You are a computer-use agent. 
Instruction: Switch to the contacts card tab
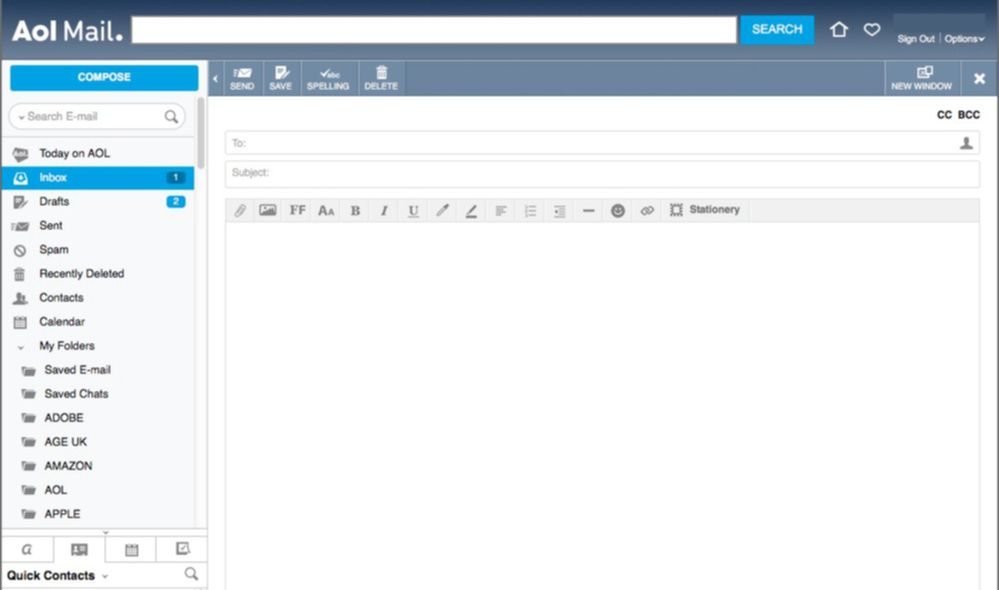point(79,549)
